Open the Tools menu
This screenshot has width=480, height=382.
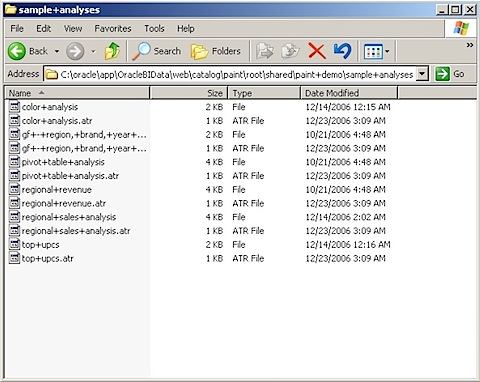point(154,29)
